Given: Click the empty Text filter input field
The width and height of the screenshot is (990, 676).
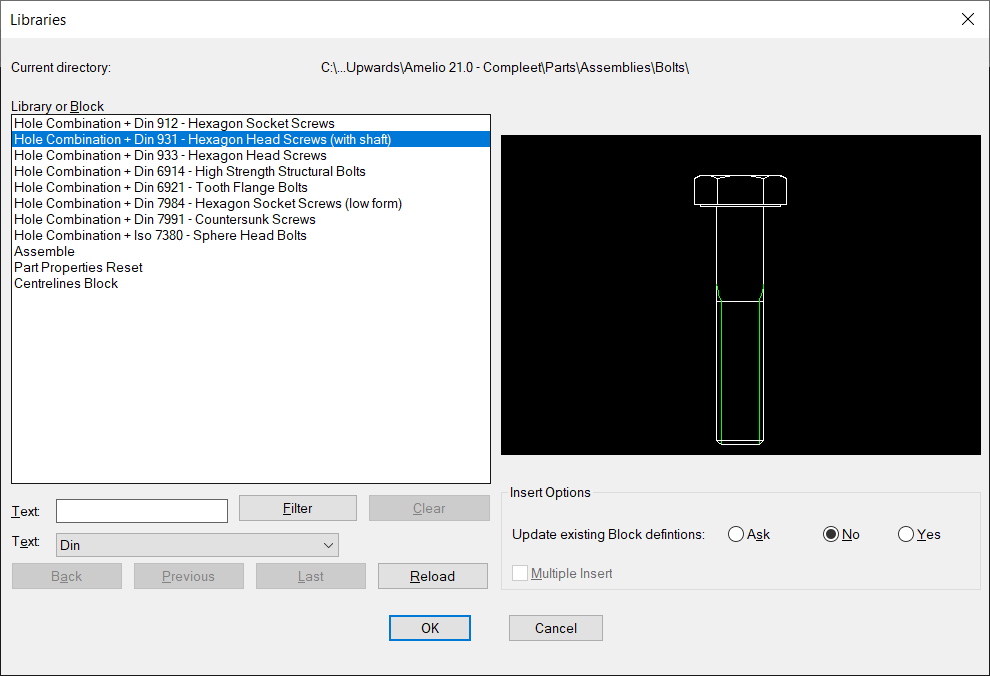Looking at the screenshot, I should pyautogui.click(x=142, y=511).
